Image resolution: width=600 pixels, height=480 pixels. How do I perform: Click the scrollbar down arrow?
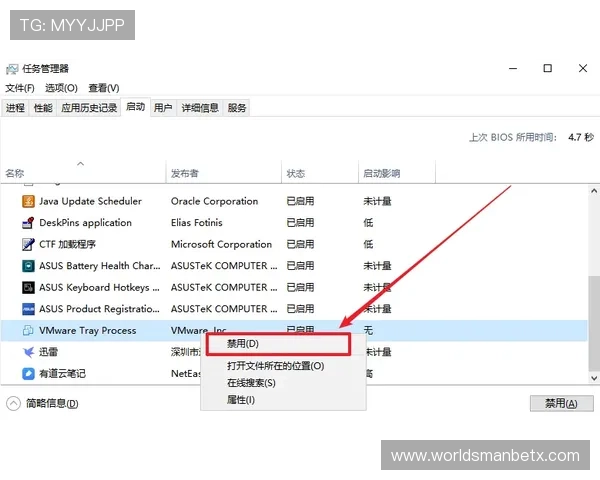594,378
